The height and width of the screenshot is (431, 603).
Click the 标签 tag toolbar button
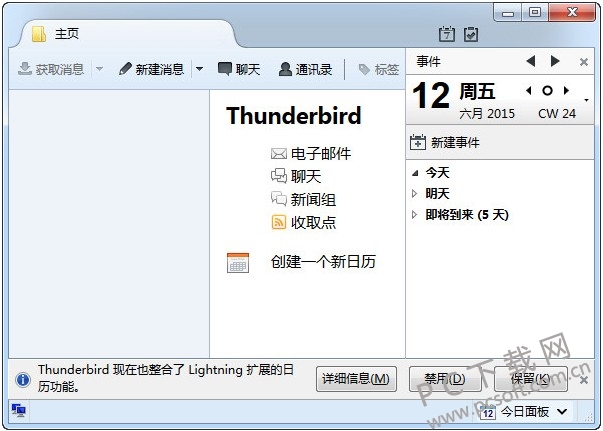(x=378, y=69)
